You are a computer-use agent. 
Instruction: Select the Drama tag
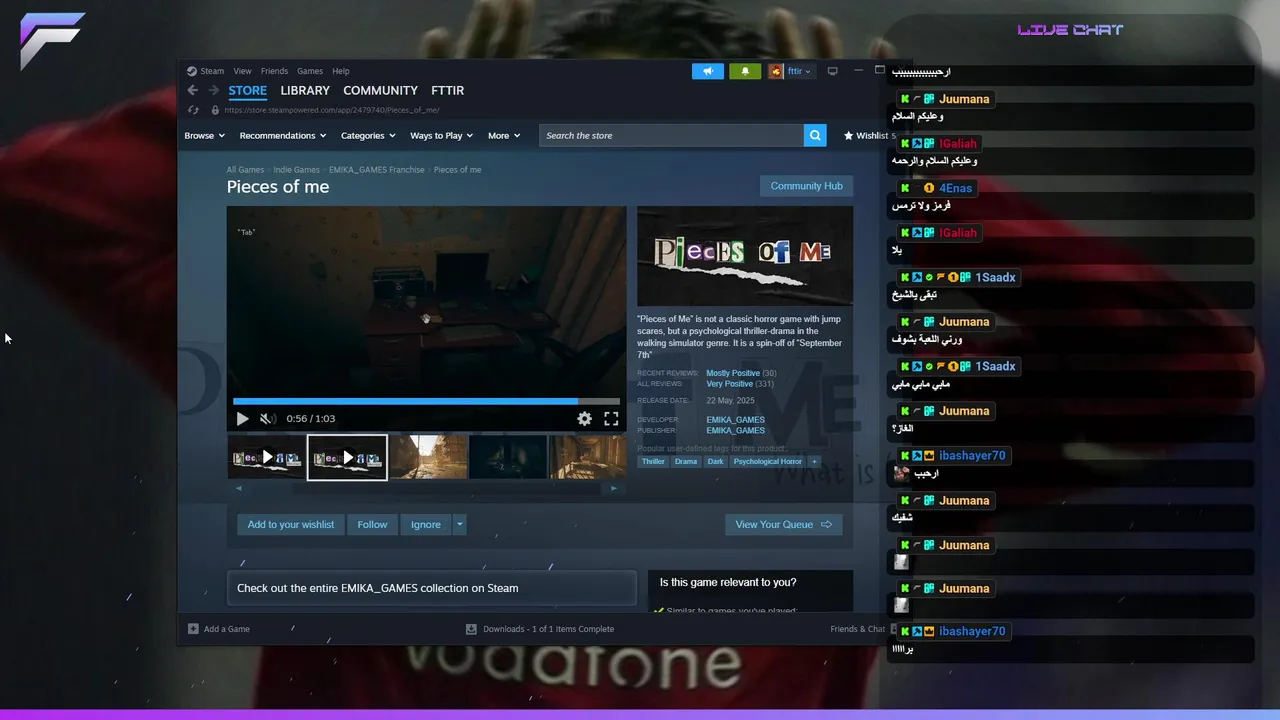pos(686,461)
